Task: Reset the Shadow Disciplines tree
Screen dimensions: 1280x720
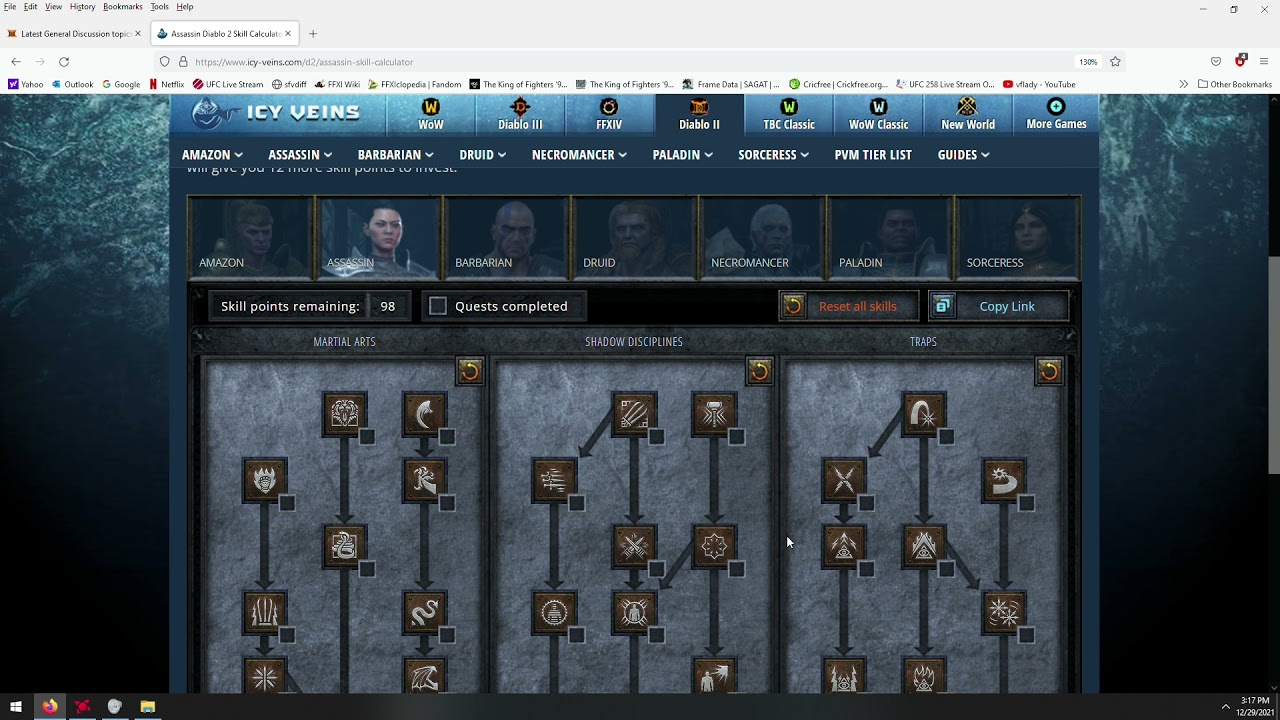Action: [x=760, y=372]
